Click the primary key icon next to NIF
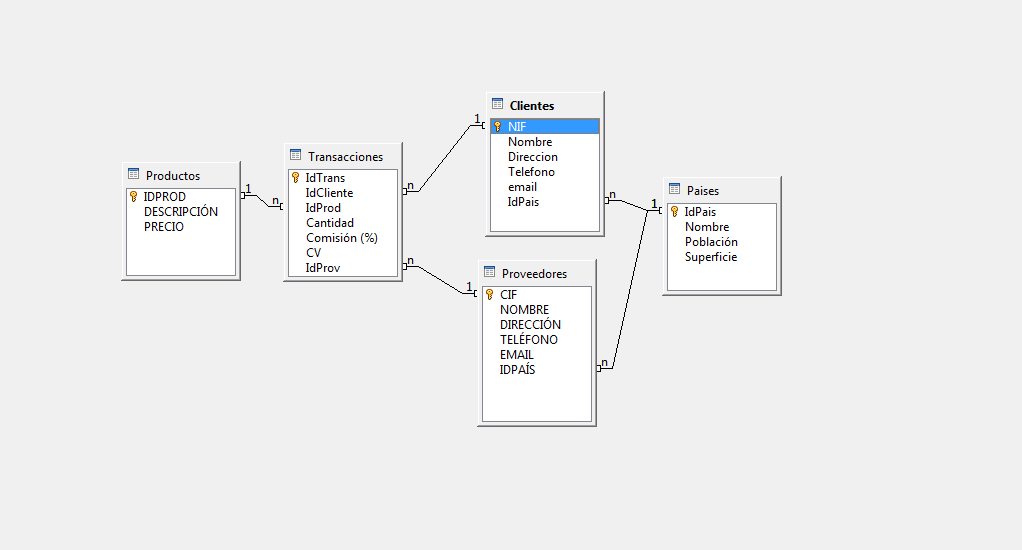 pos(497,126)
